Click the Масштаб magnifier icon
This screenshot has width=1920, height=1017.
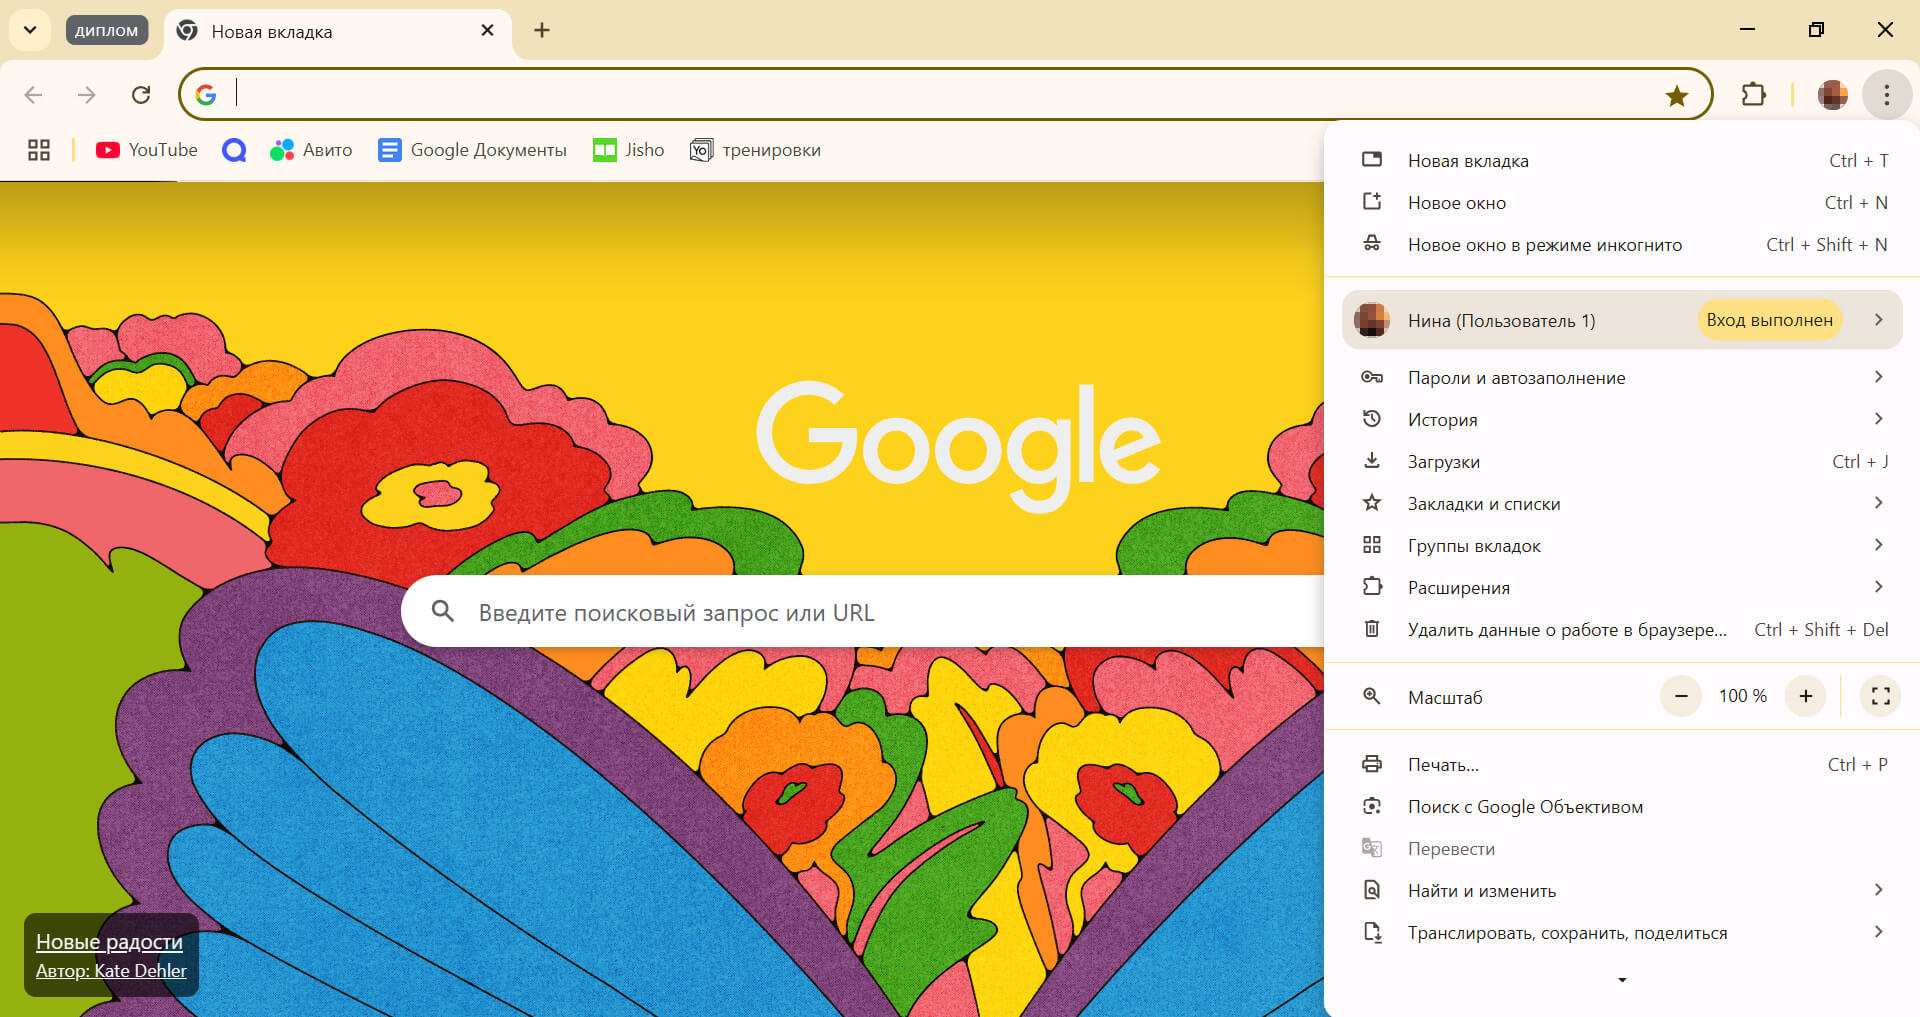click(x=1372, y=696)
